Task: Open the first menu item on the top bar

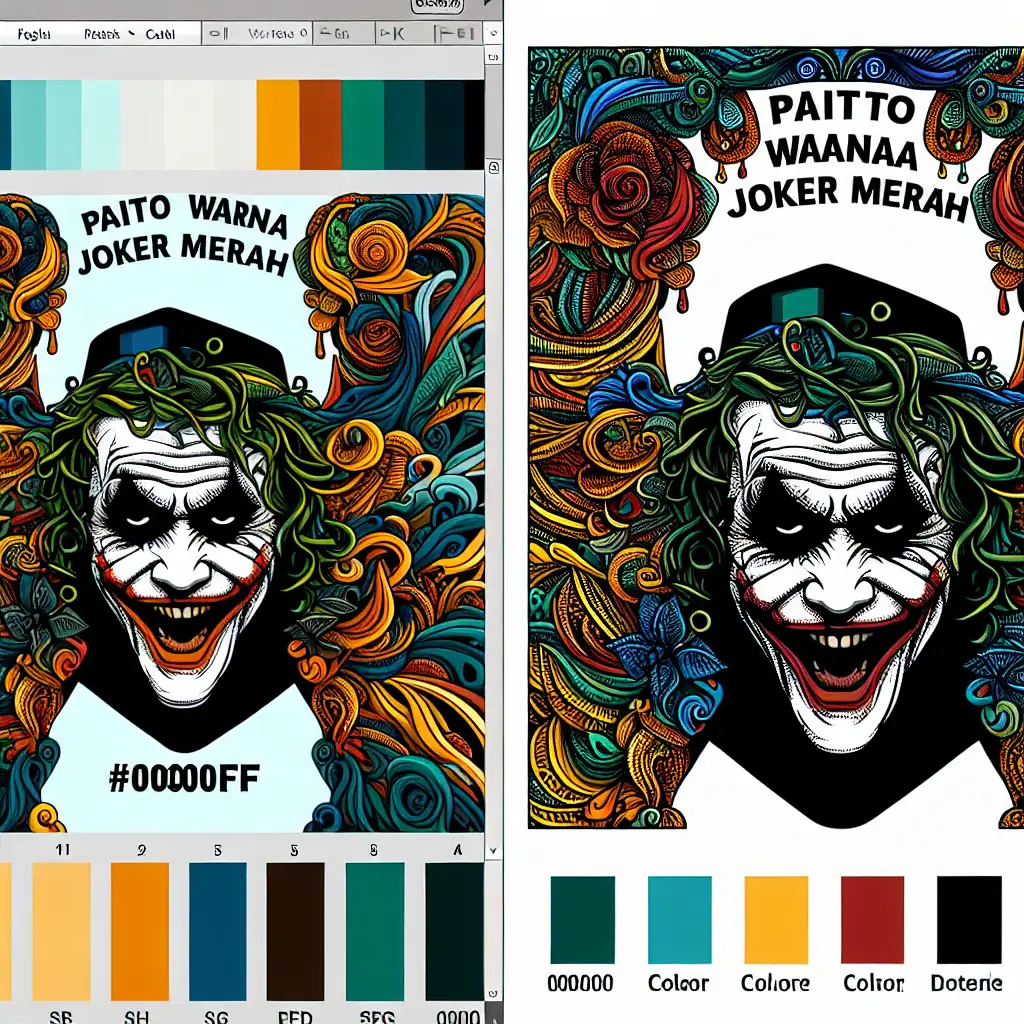Action: [x=33, y=34]
